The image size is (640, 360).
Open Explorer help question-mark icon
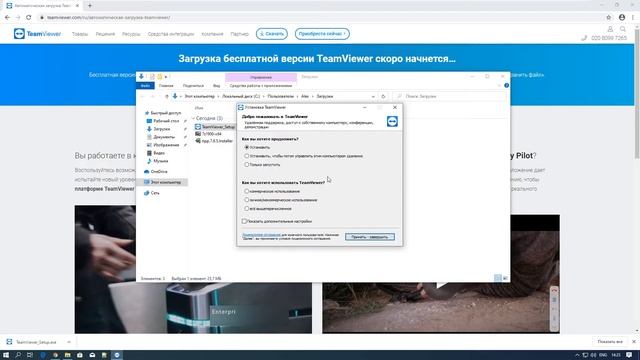coord(506,86)
